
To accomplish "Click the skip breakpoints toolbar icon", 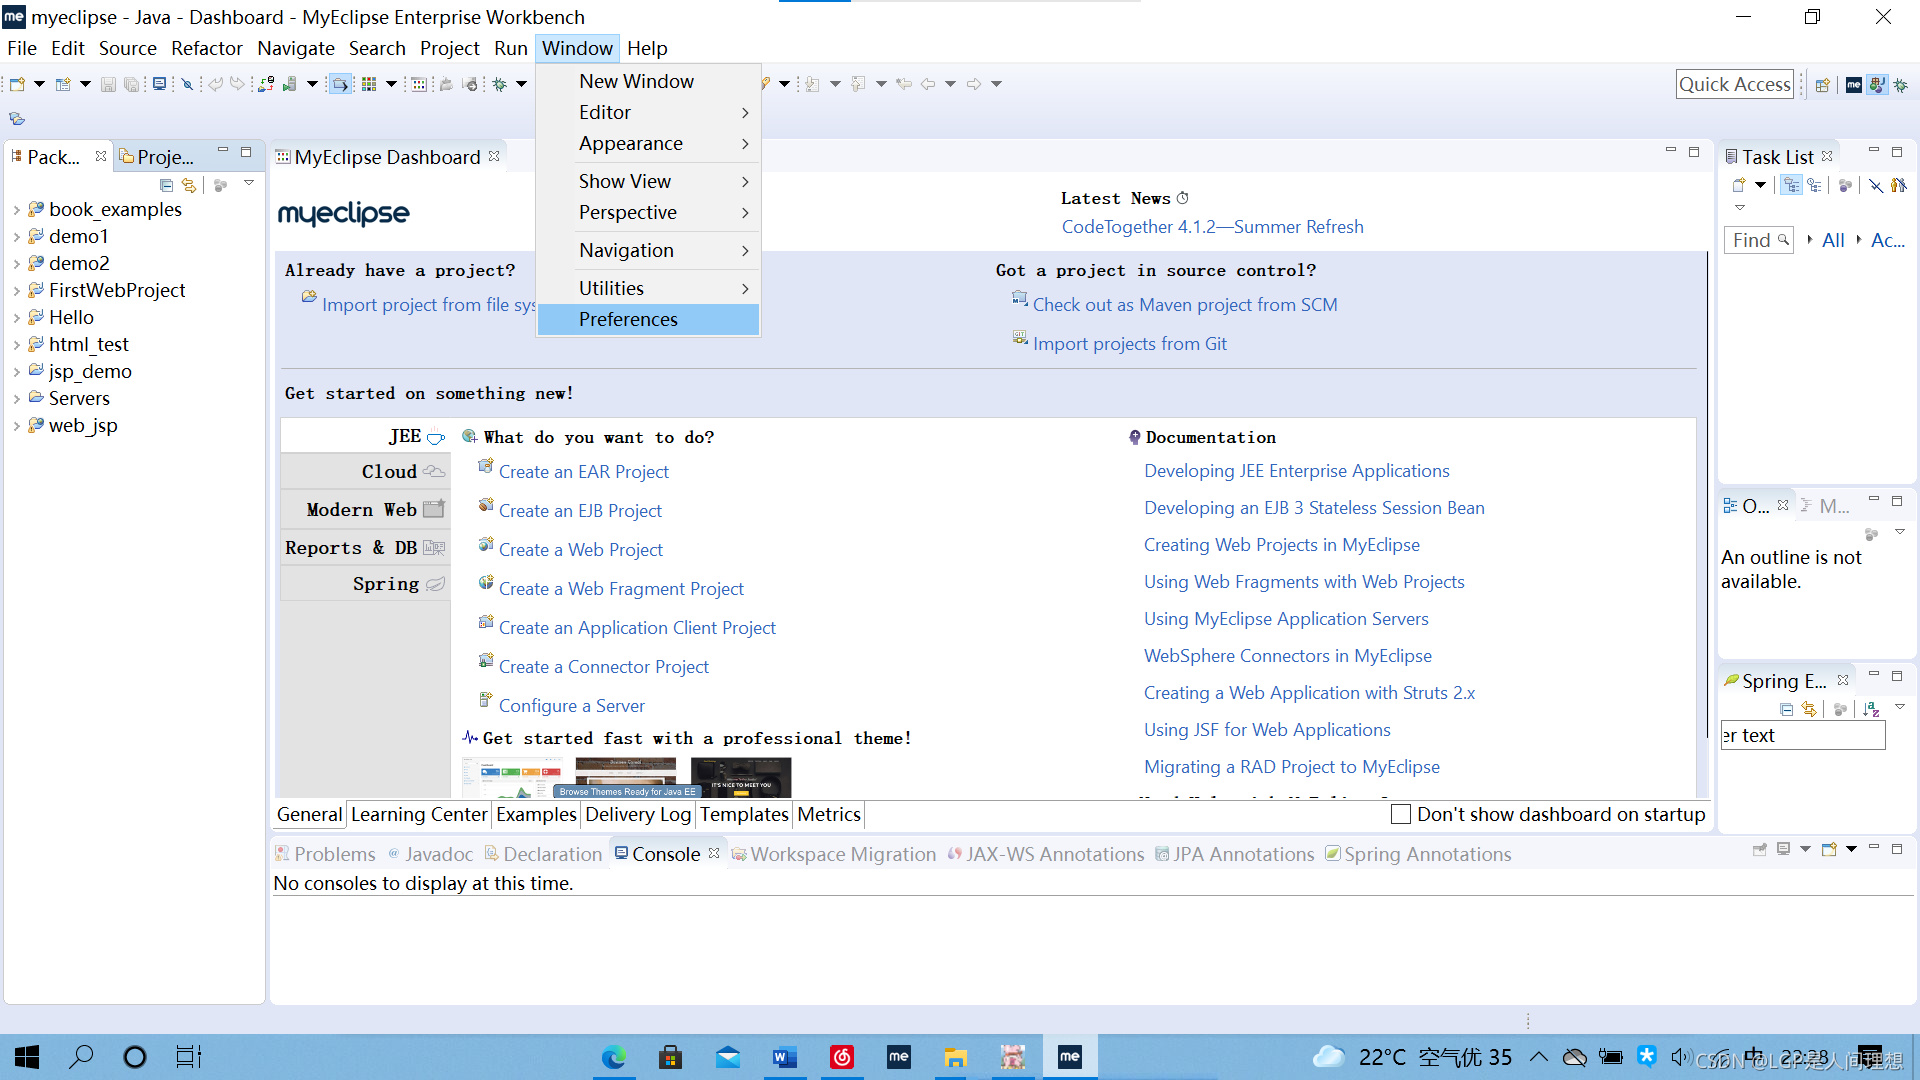I will (187, 84).
